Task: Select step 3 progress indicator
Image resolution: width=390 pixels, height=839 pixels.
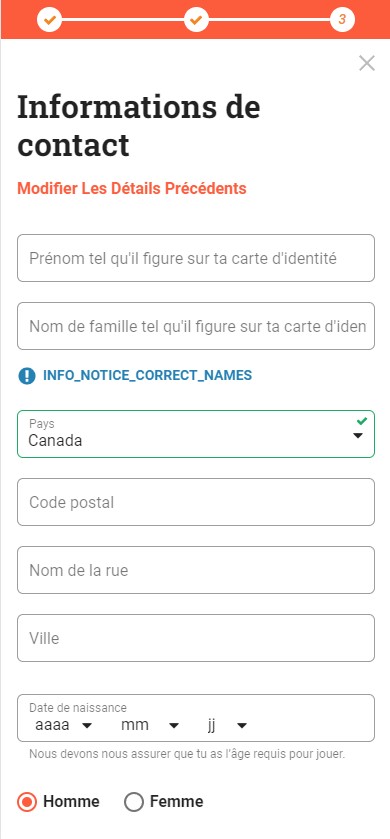Action: (342, 20)
